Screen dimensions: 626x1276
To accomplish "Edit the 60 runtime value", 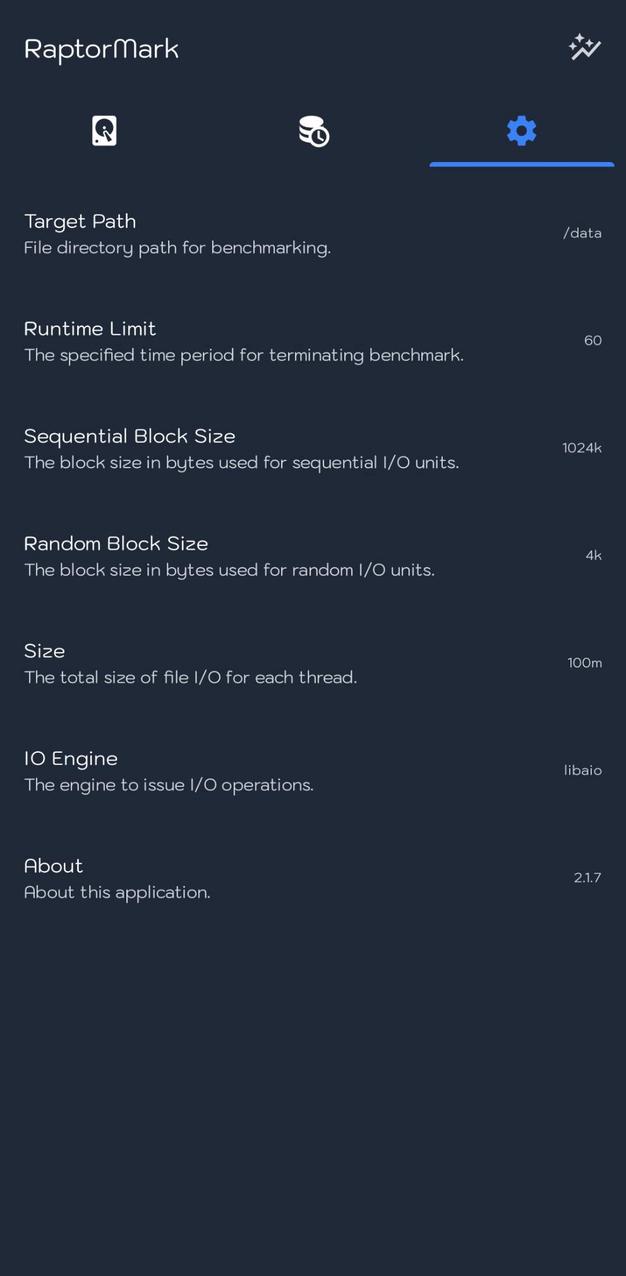I will click(592, 341).
